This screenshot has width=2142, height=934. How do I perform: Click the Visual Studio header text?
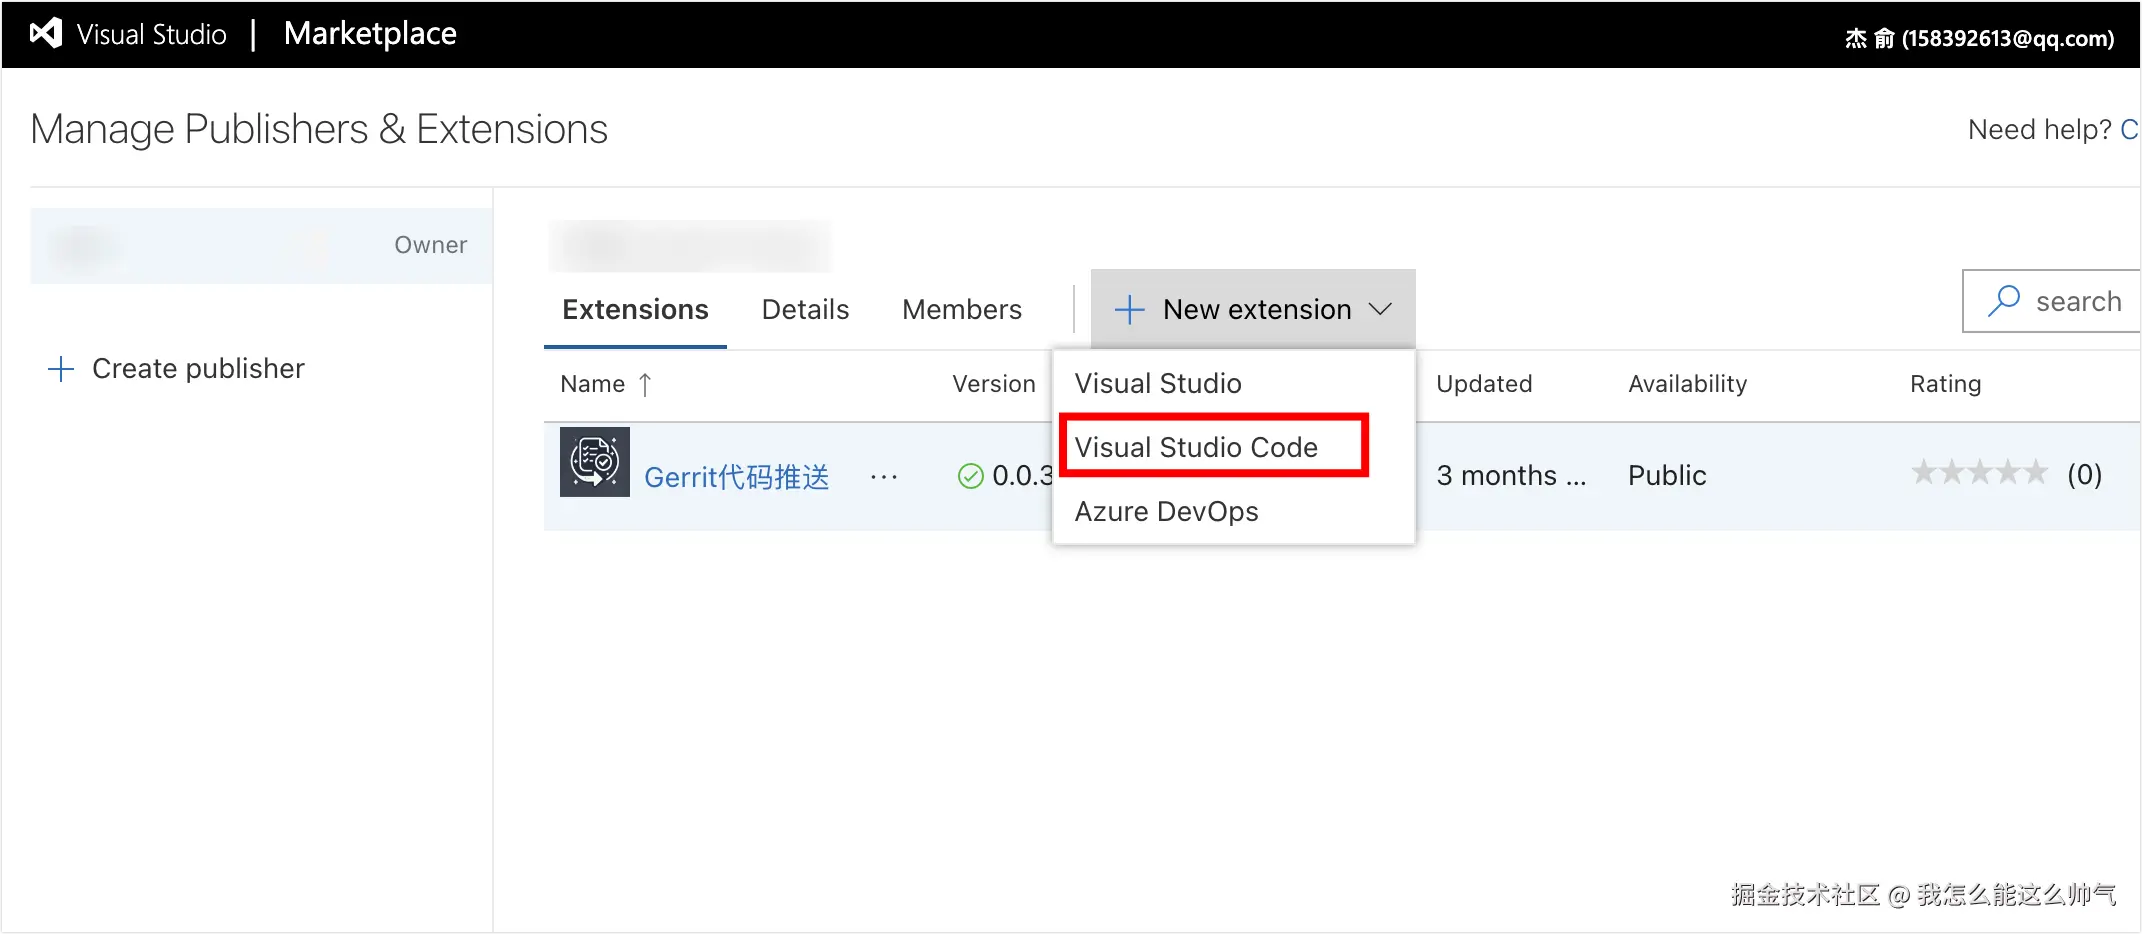coord(152,35)
